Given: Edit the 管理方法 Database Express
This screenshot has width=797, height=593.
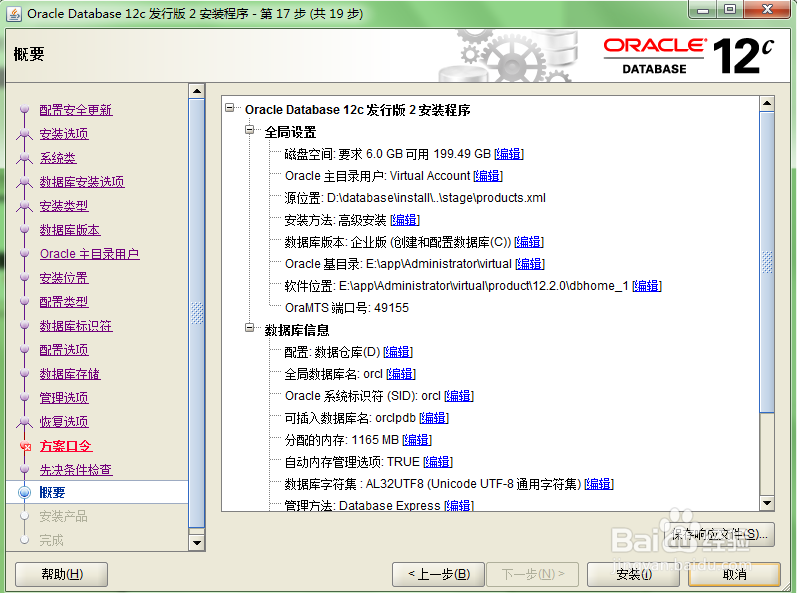Looking at the screenshot, I should pyautogui.click(x=459, y=506).
